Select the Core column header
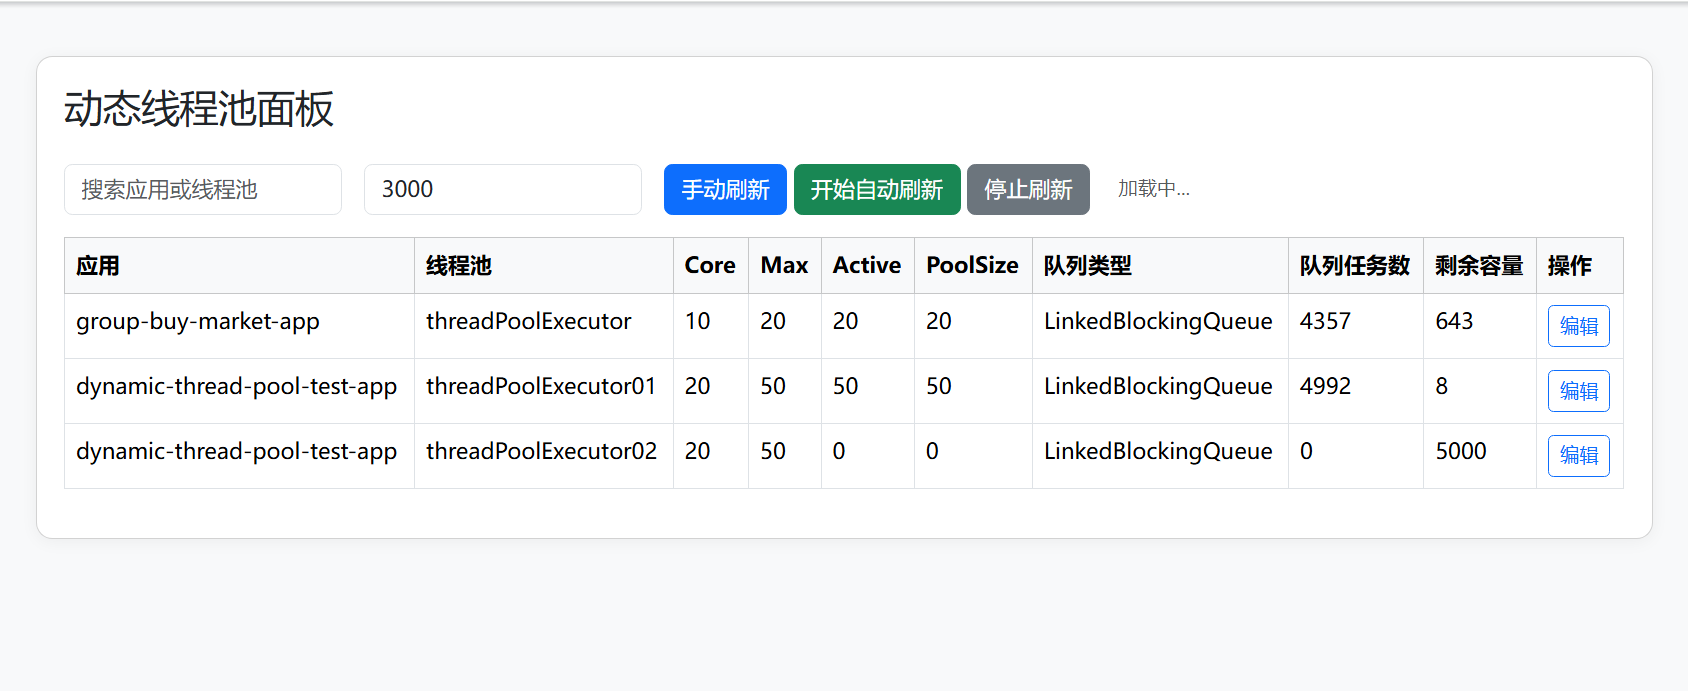 710,266
